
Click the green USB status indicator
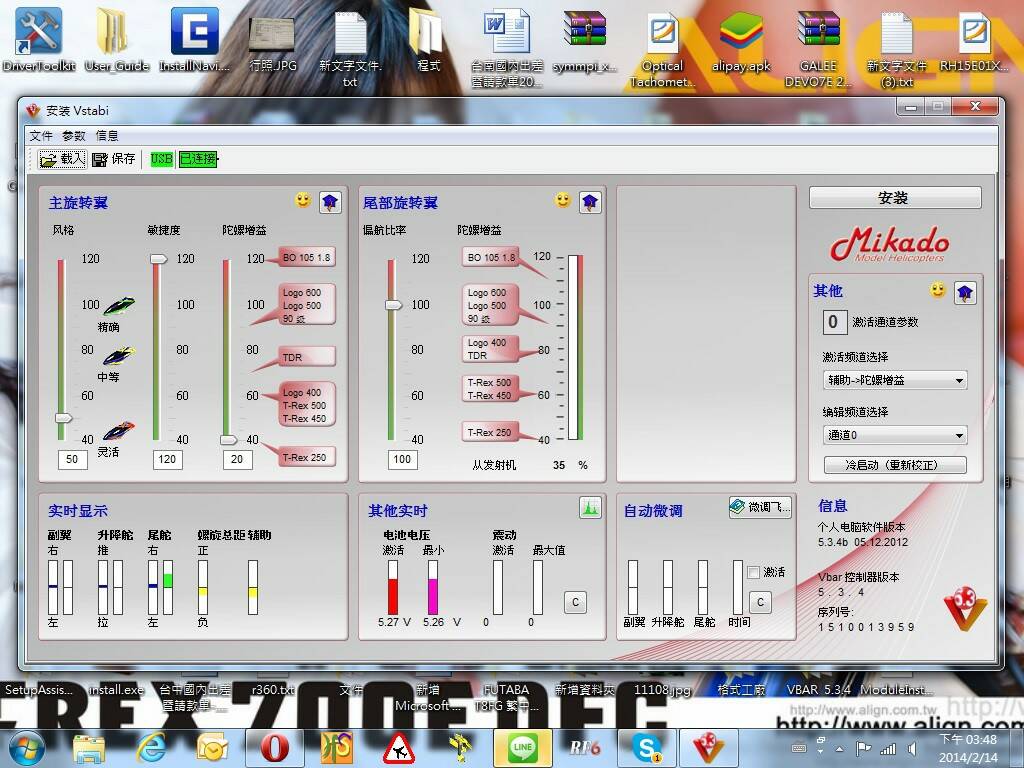[161, 159]
